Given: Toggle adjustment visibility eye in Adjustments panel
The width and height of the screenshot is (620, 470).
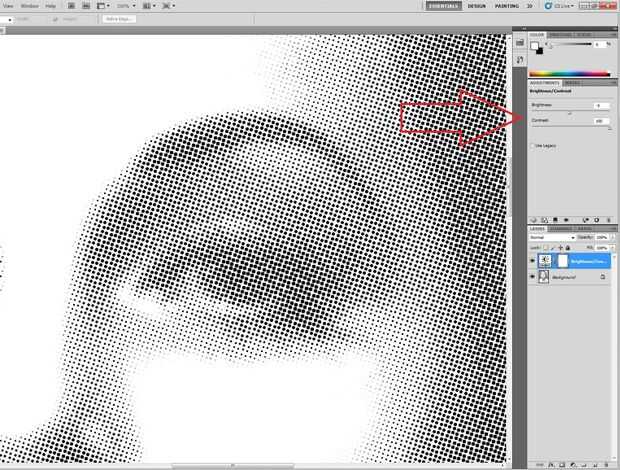Looking at the screenshot, I should pyautogui.click(x=566, y=220).
